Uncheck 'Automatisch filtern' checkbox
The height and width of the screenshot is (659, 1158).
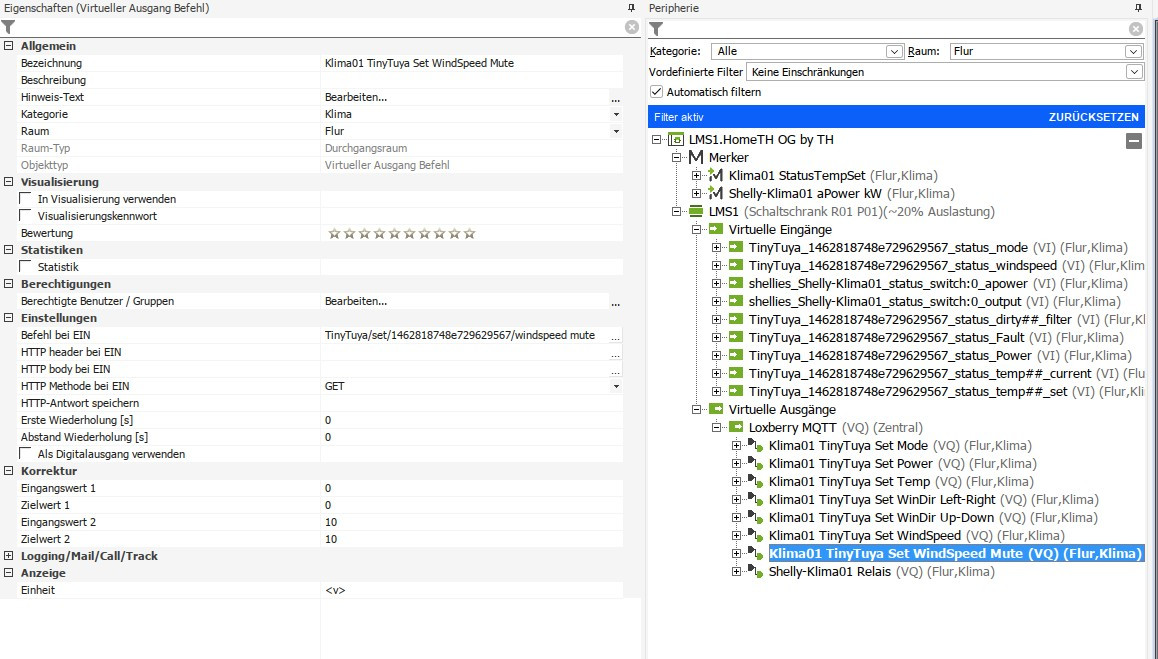pyautogui.click(x=657, y=92)
